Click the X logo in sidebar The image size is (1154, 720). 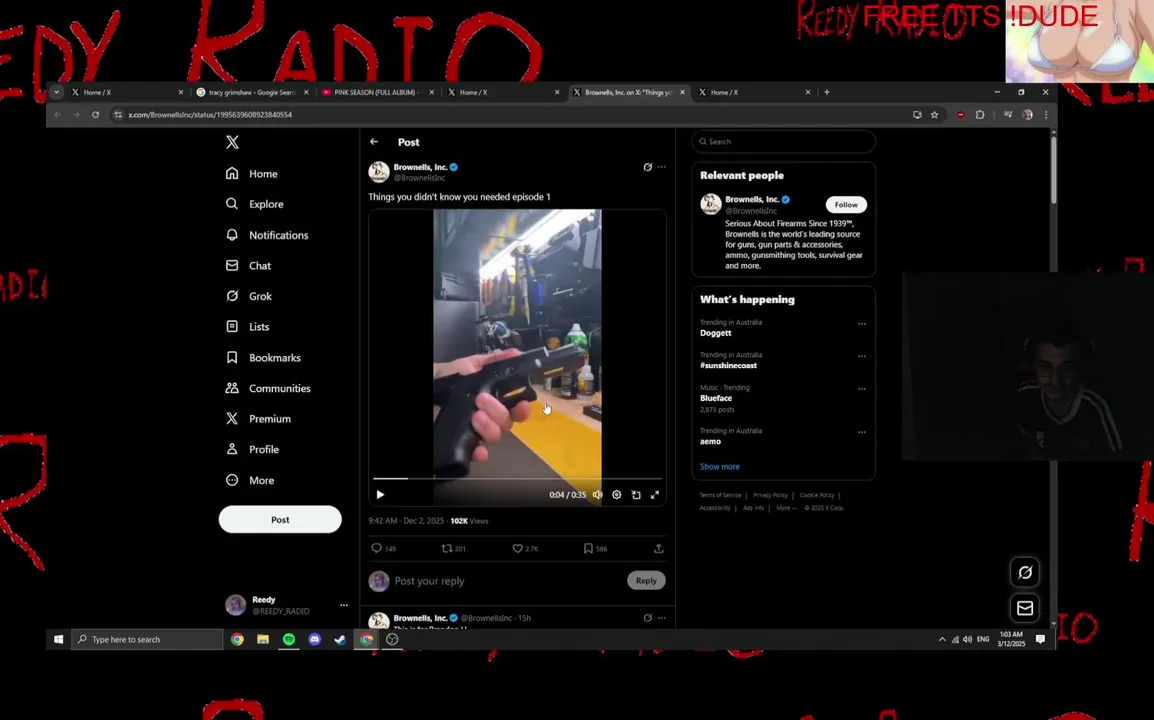click(233, 142)
